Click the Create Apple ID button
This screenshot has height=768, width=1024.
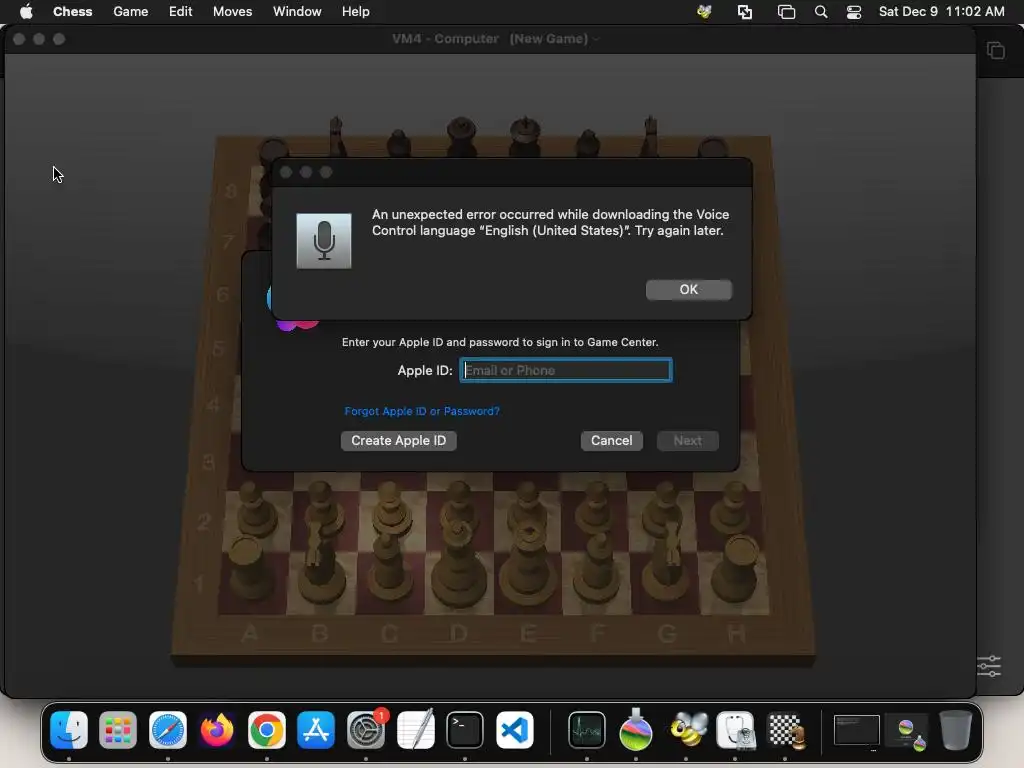(398, 440)
